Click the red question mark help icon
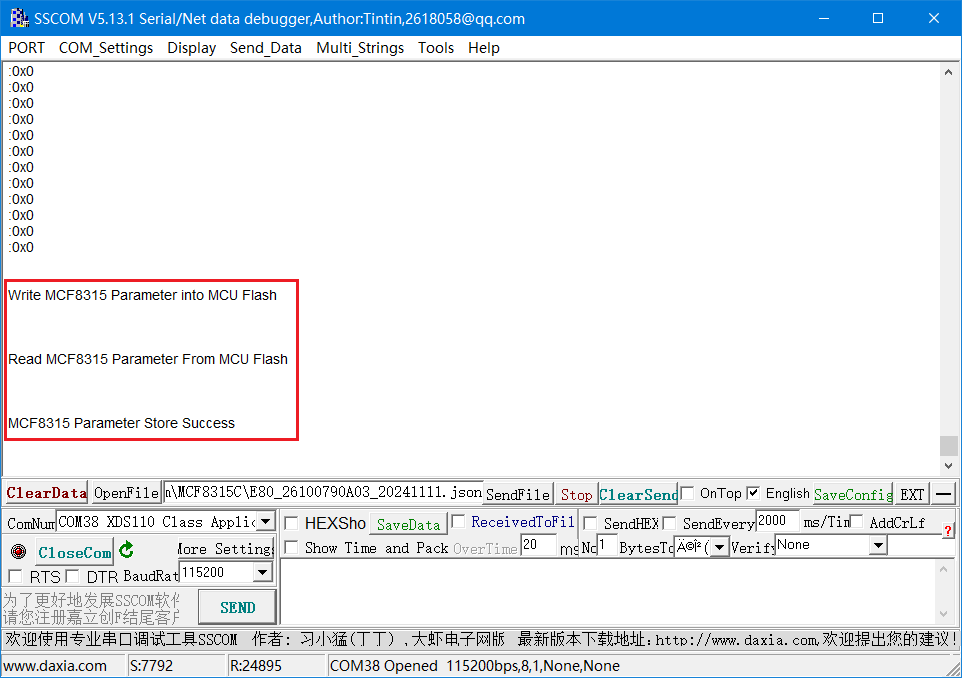962x678 pixels. (948, 530)
